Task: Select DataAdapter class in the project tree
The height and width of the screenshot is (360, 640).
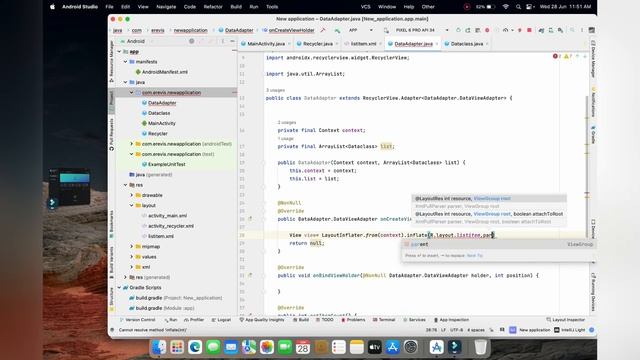Action: (x=159, y=103)
